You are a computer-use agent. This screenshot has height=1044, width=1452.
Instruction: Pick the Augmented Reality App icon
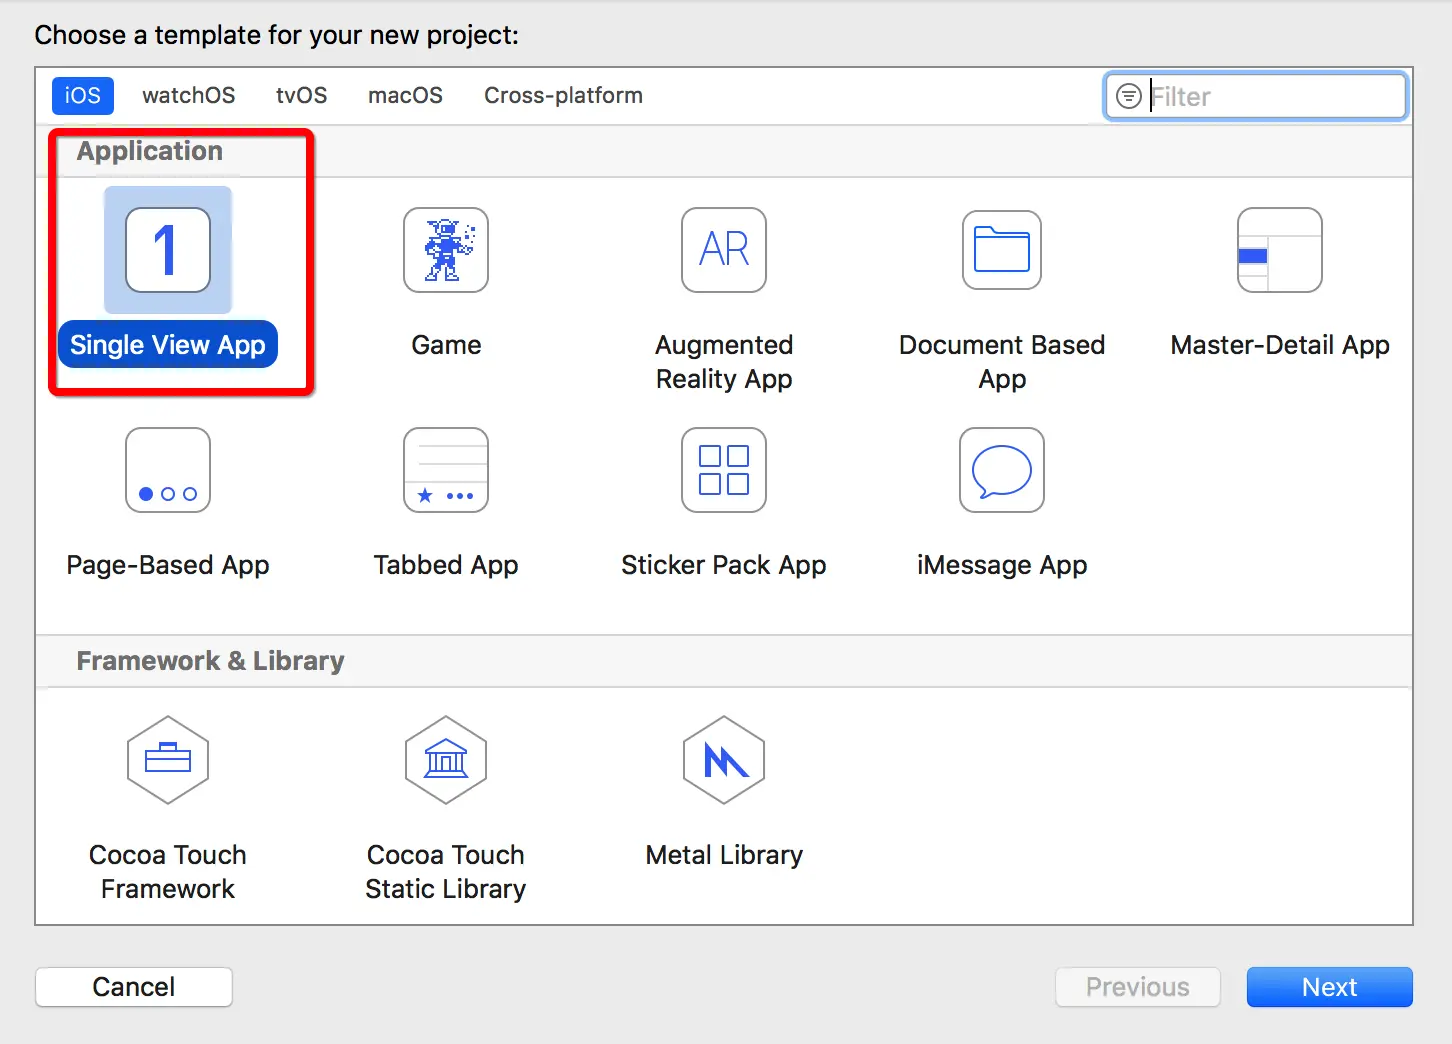click(724, 250)
